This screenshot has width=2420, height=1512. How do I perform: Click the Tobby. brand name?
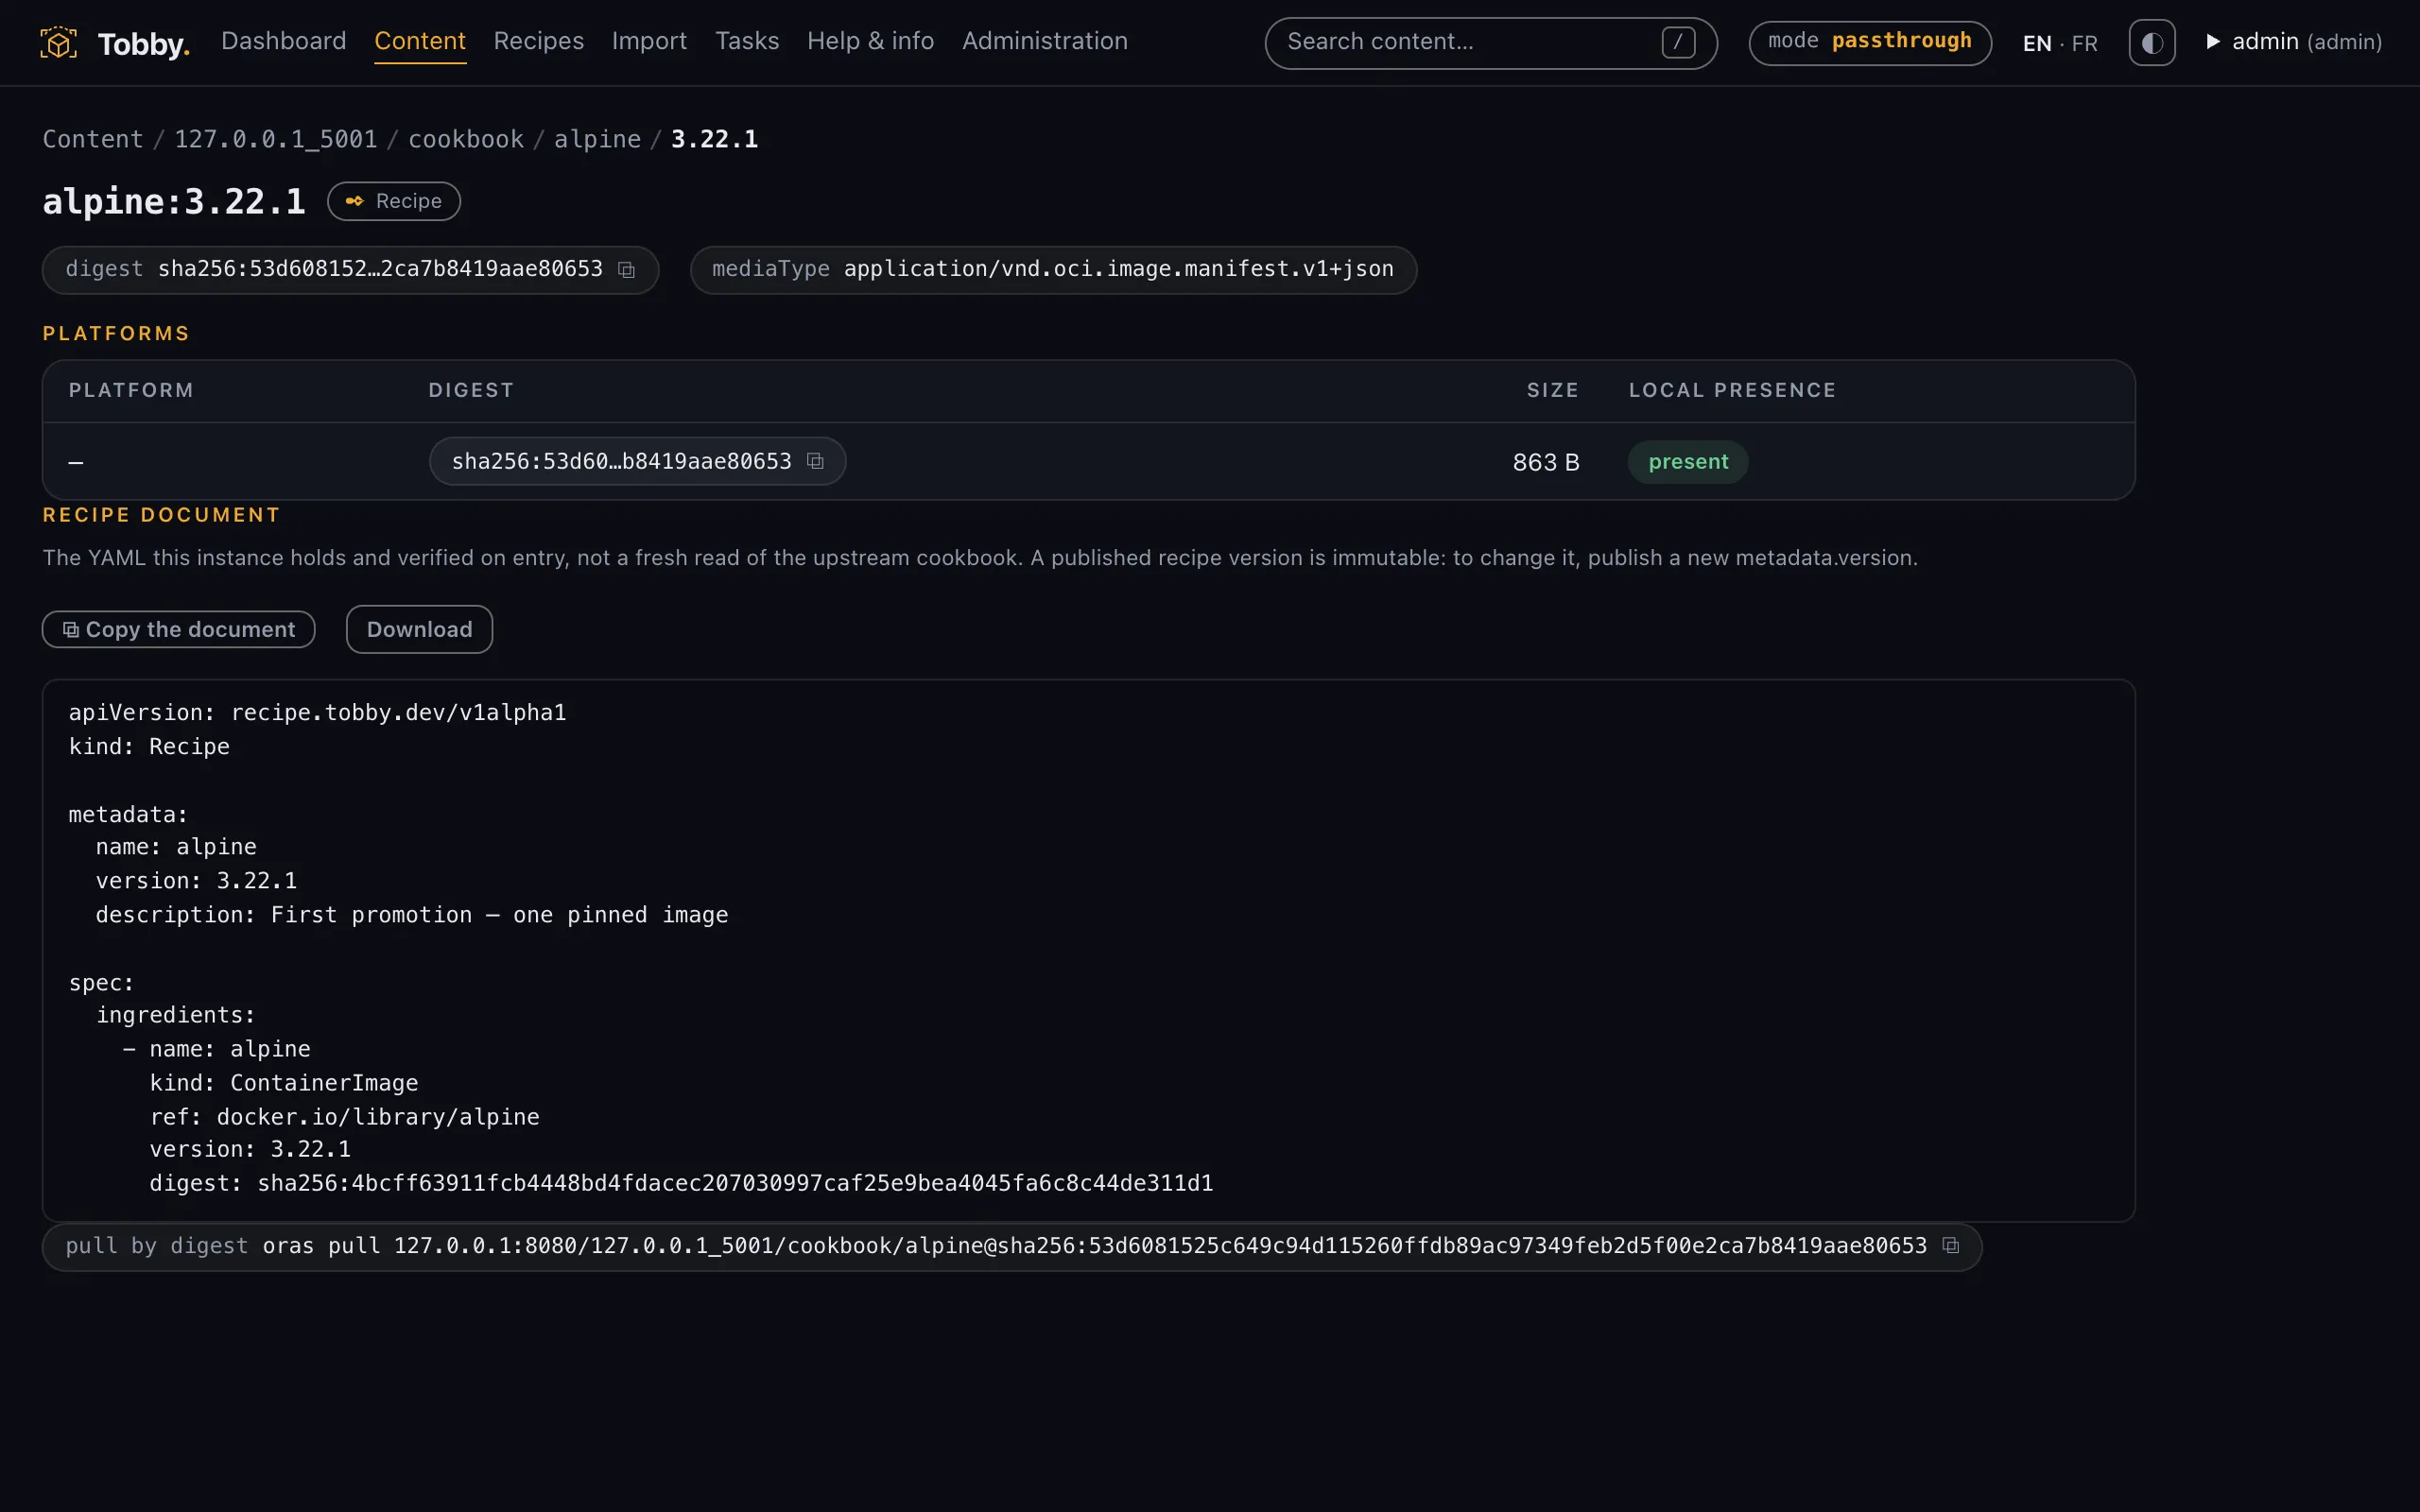tap(144, 44)
